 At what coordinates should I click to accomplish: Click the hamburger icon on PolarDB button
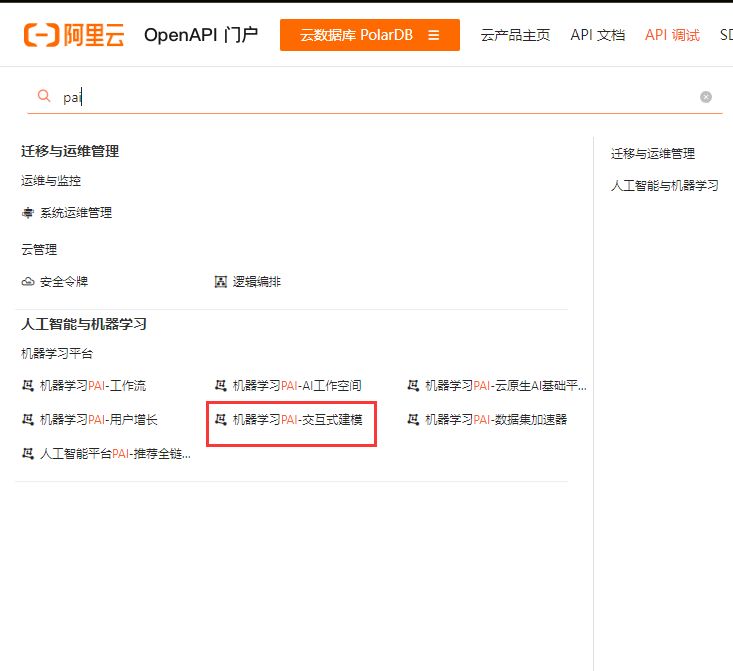point(433,35)
